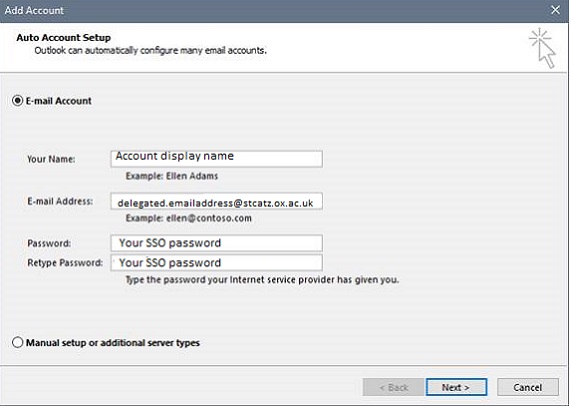Image resolution: width=571 pixels, height=406 pixels.
Task: Click the "Retype Password:" label
Action: point(65,263)
